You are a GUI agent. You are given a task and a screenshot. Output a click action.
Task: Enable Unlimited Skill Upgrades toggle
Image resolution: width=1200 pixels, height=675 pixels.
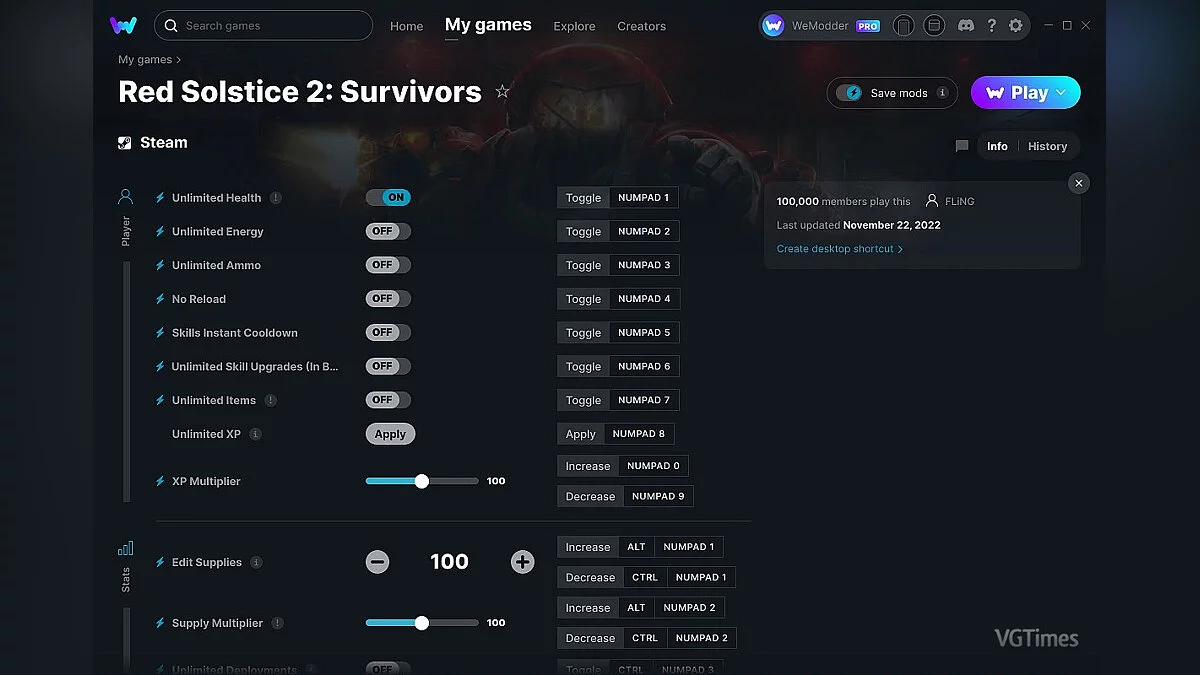(x=388, y=366)
